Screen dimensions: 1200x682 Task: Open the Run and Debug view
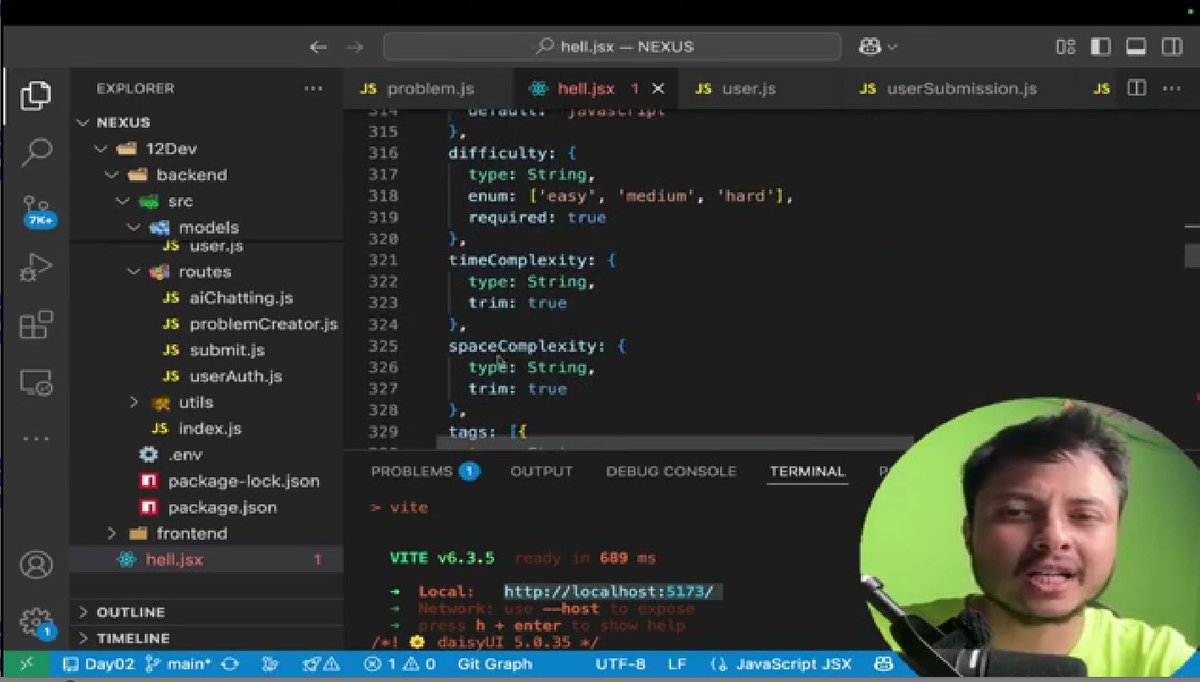pyautogui.click(x=36, y=267)
